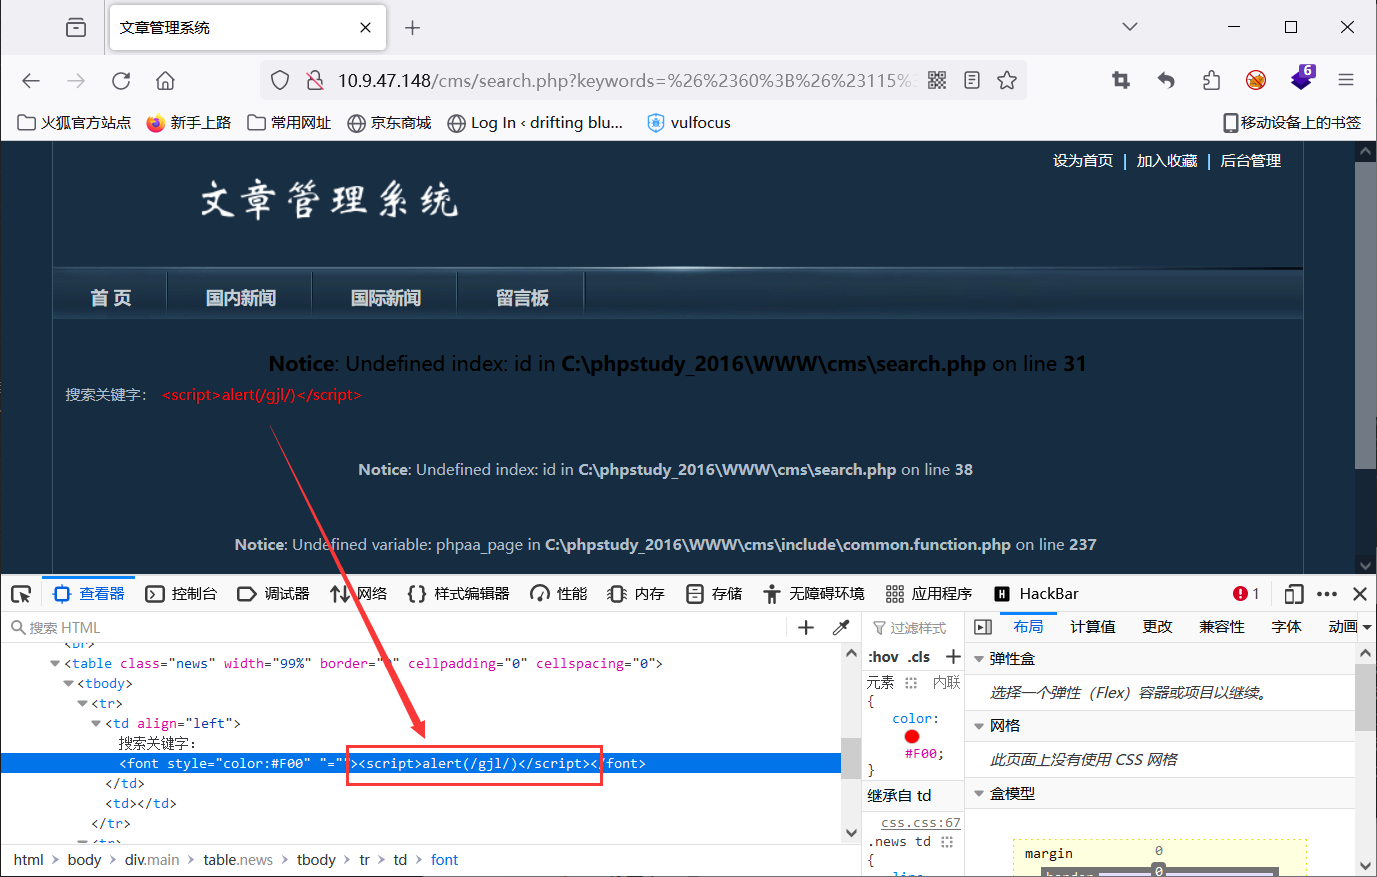Take a screenshot crop icon
1377x877 pixels.
(x=1121, y=80)
